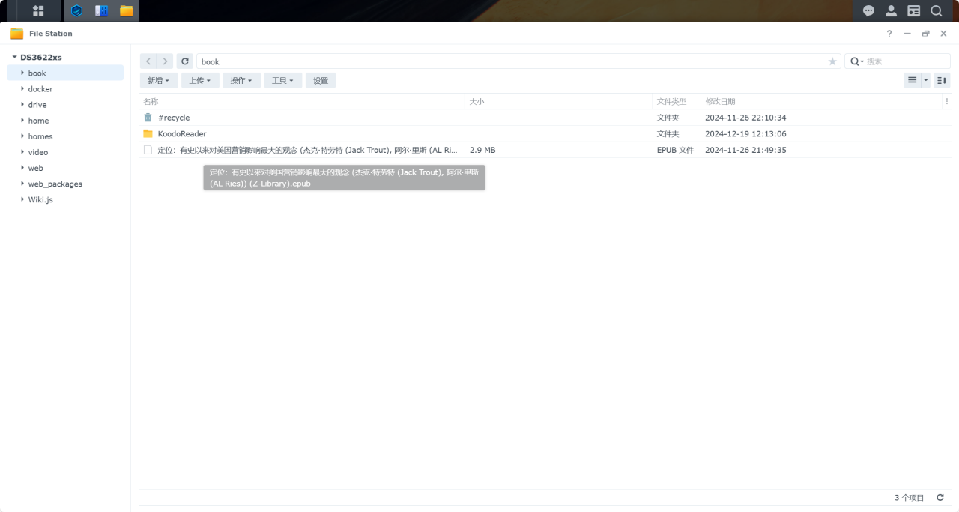Click the refresh icon at bottom right
The width and height of the screenshot is (959, 512).
point(940,497)
